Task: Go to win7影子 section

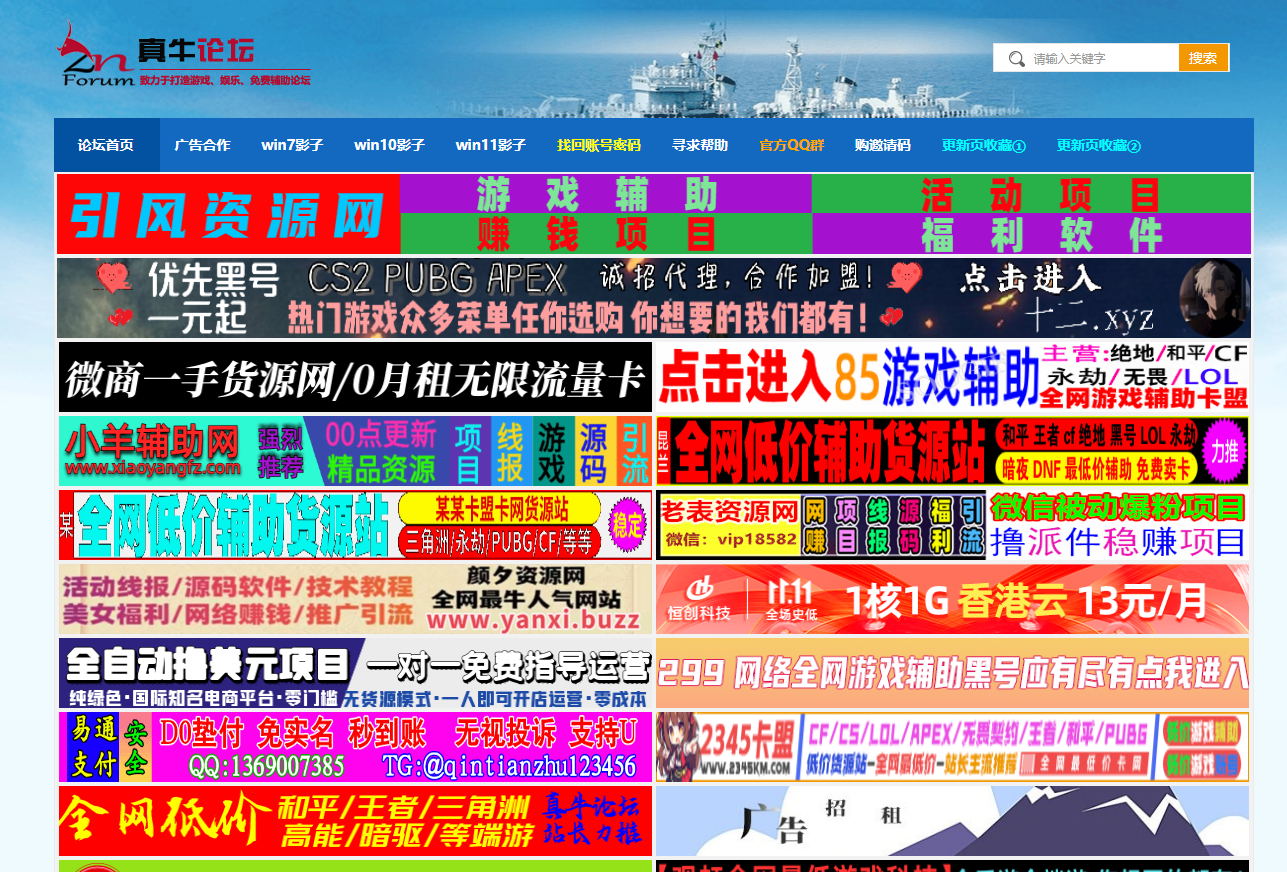Action: [x=292, y=145]
